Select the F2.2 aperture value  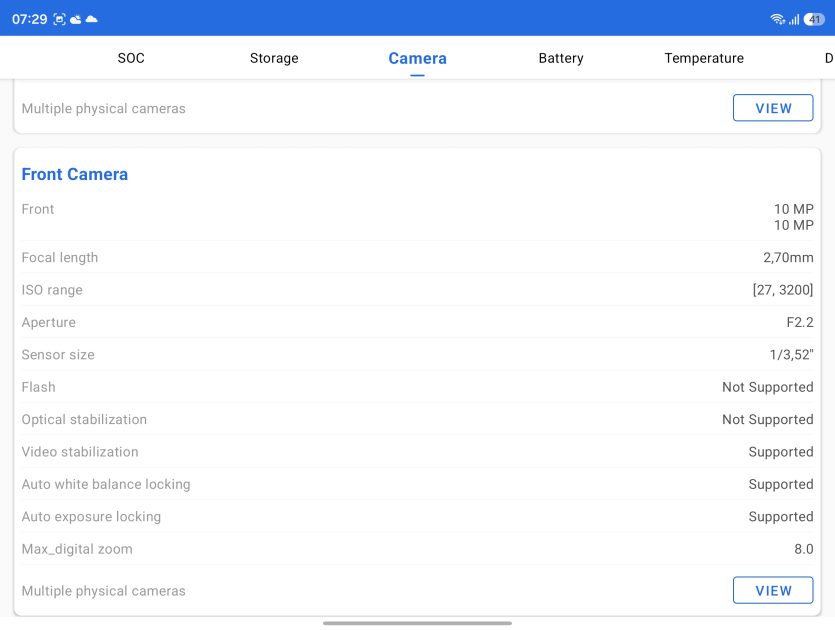(800, 322)
